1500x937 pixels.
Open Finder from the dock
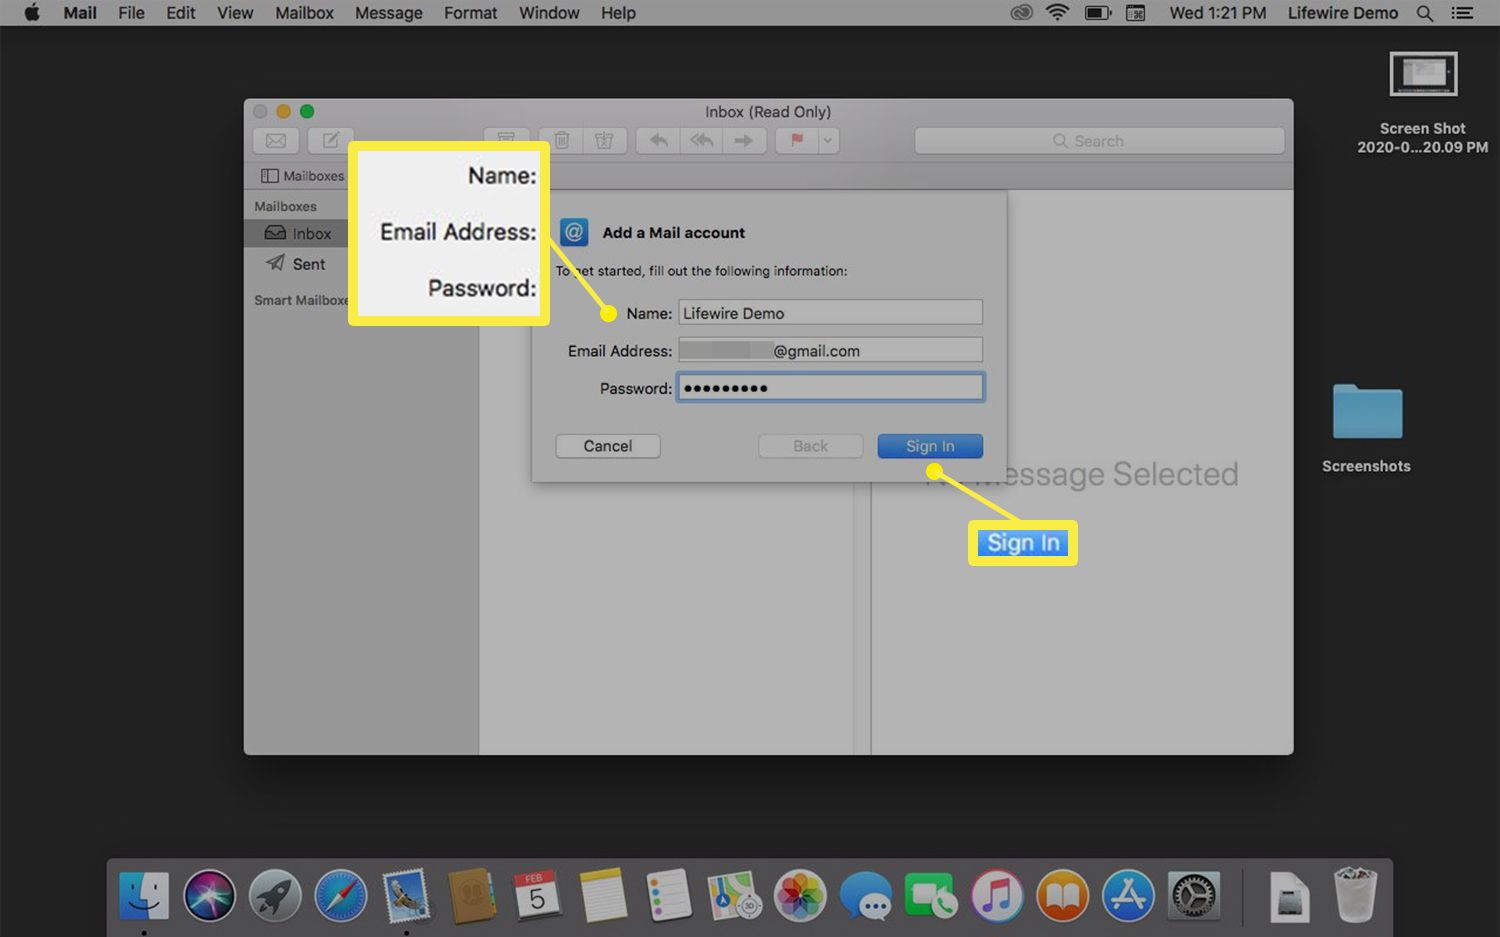coord(144,895)
